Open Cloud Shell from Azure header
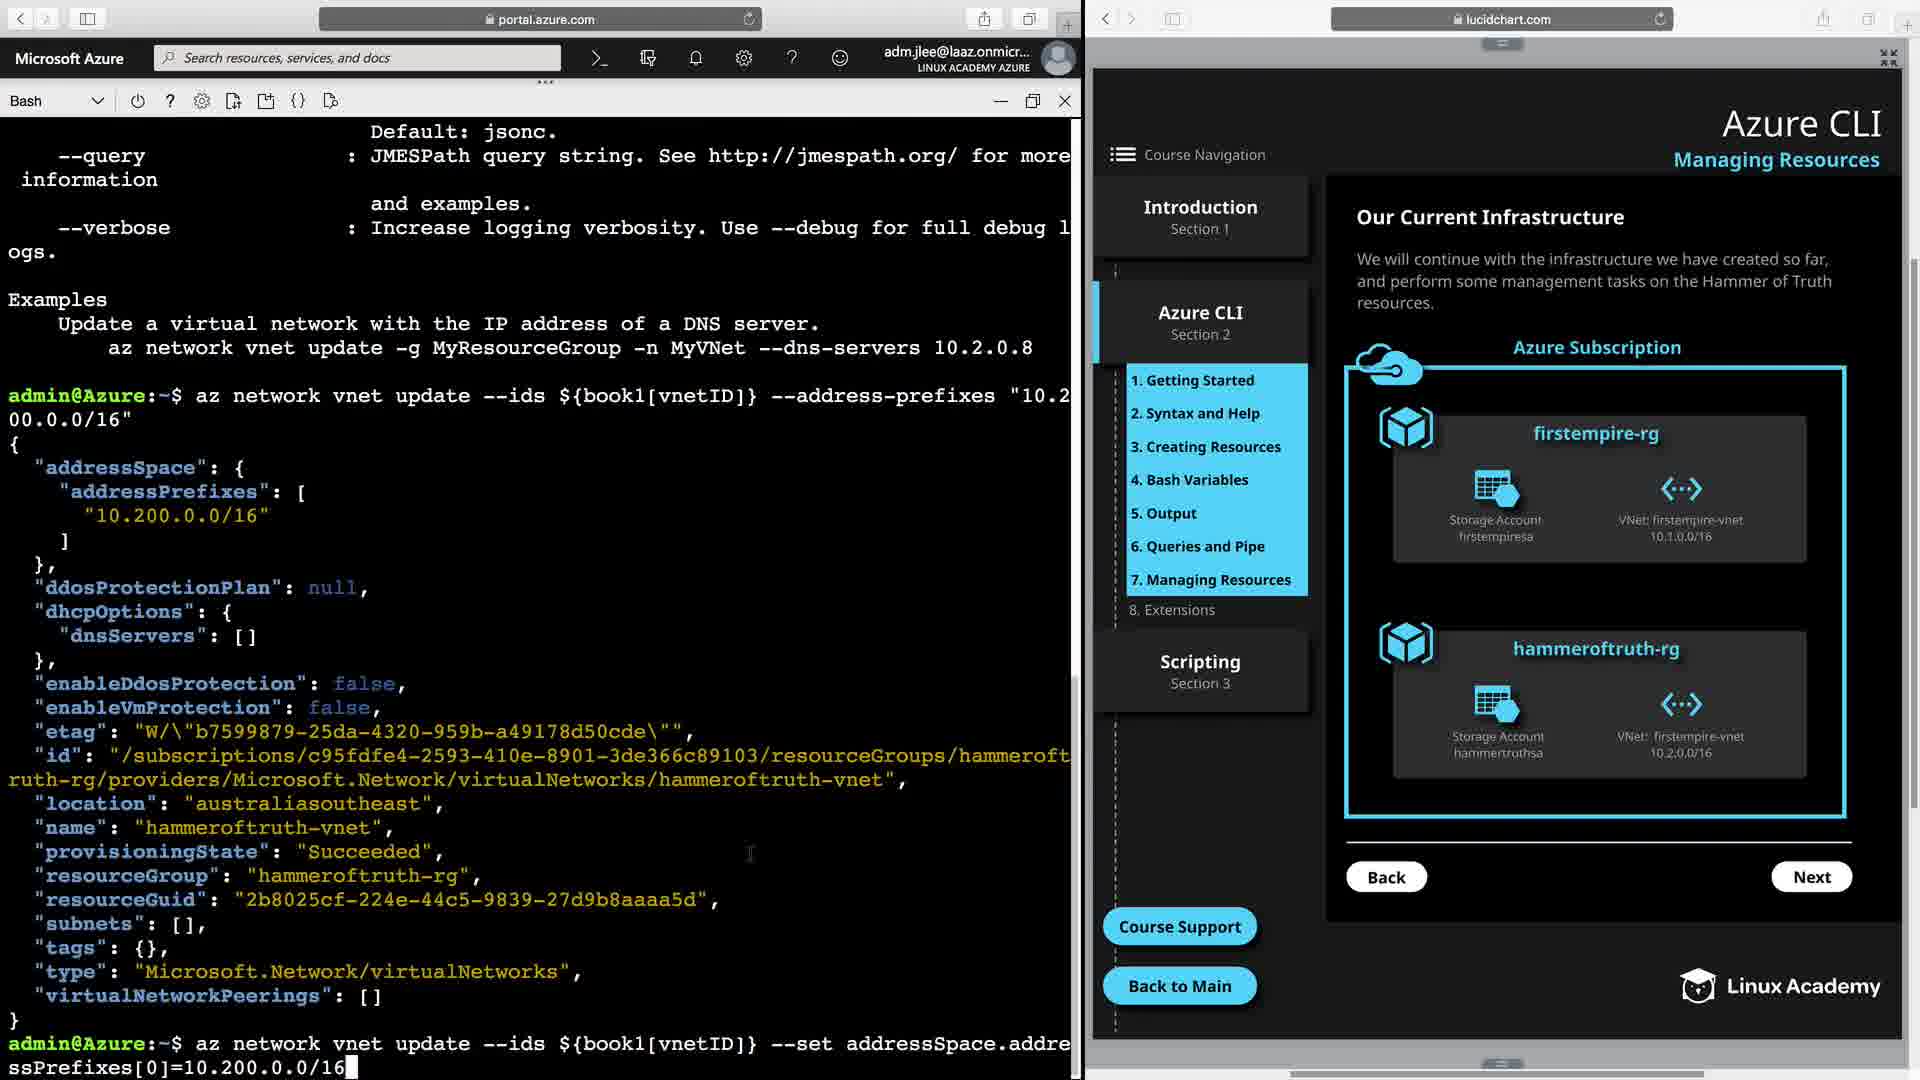Image resolution: width=1920 pixels, height=1080 pixels. click(x=599, y=58)
